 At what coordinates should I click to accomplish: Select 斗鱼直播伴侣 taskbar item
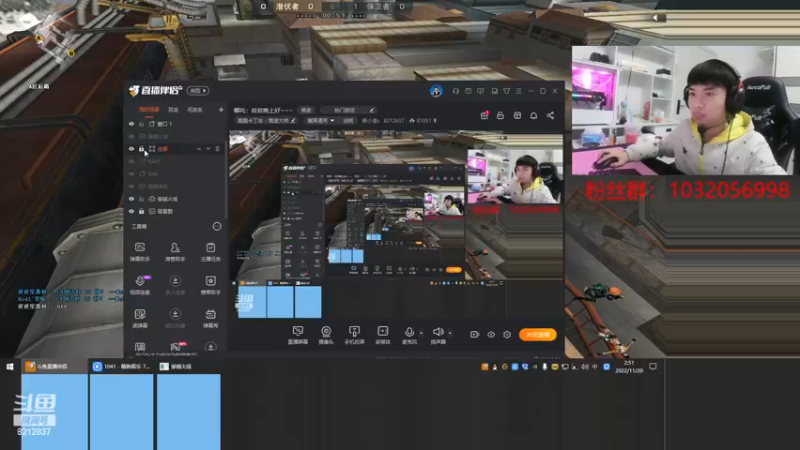54,366
